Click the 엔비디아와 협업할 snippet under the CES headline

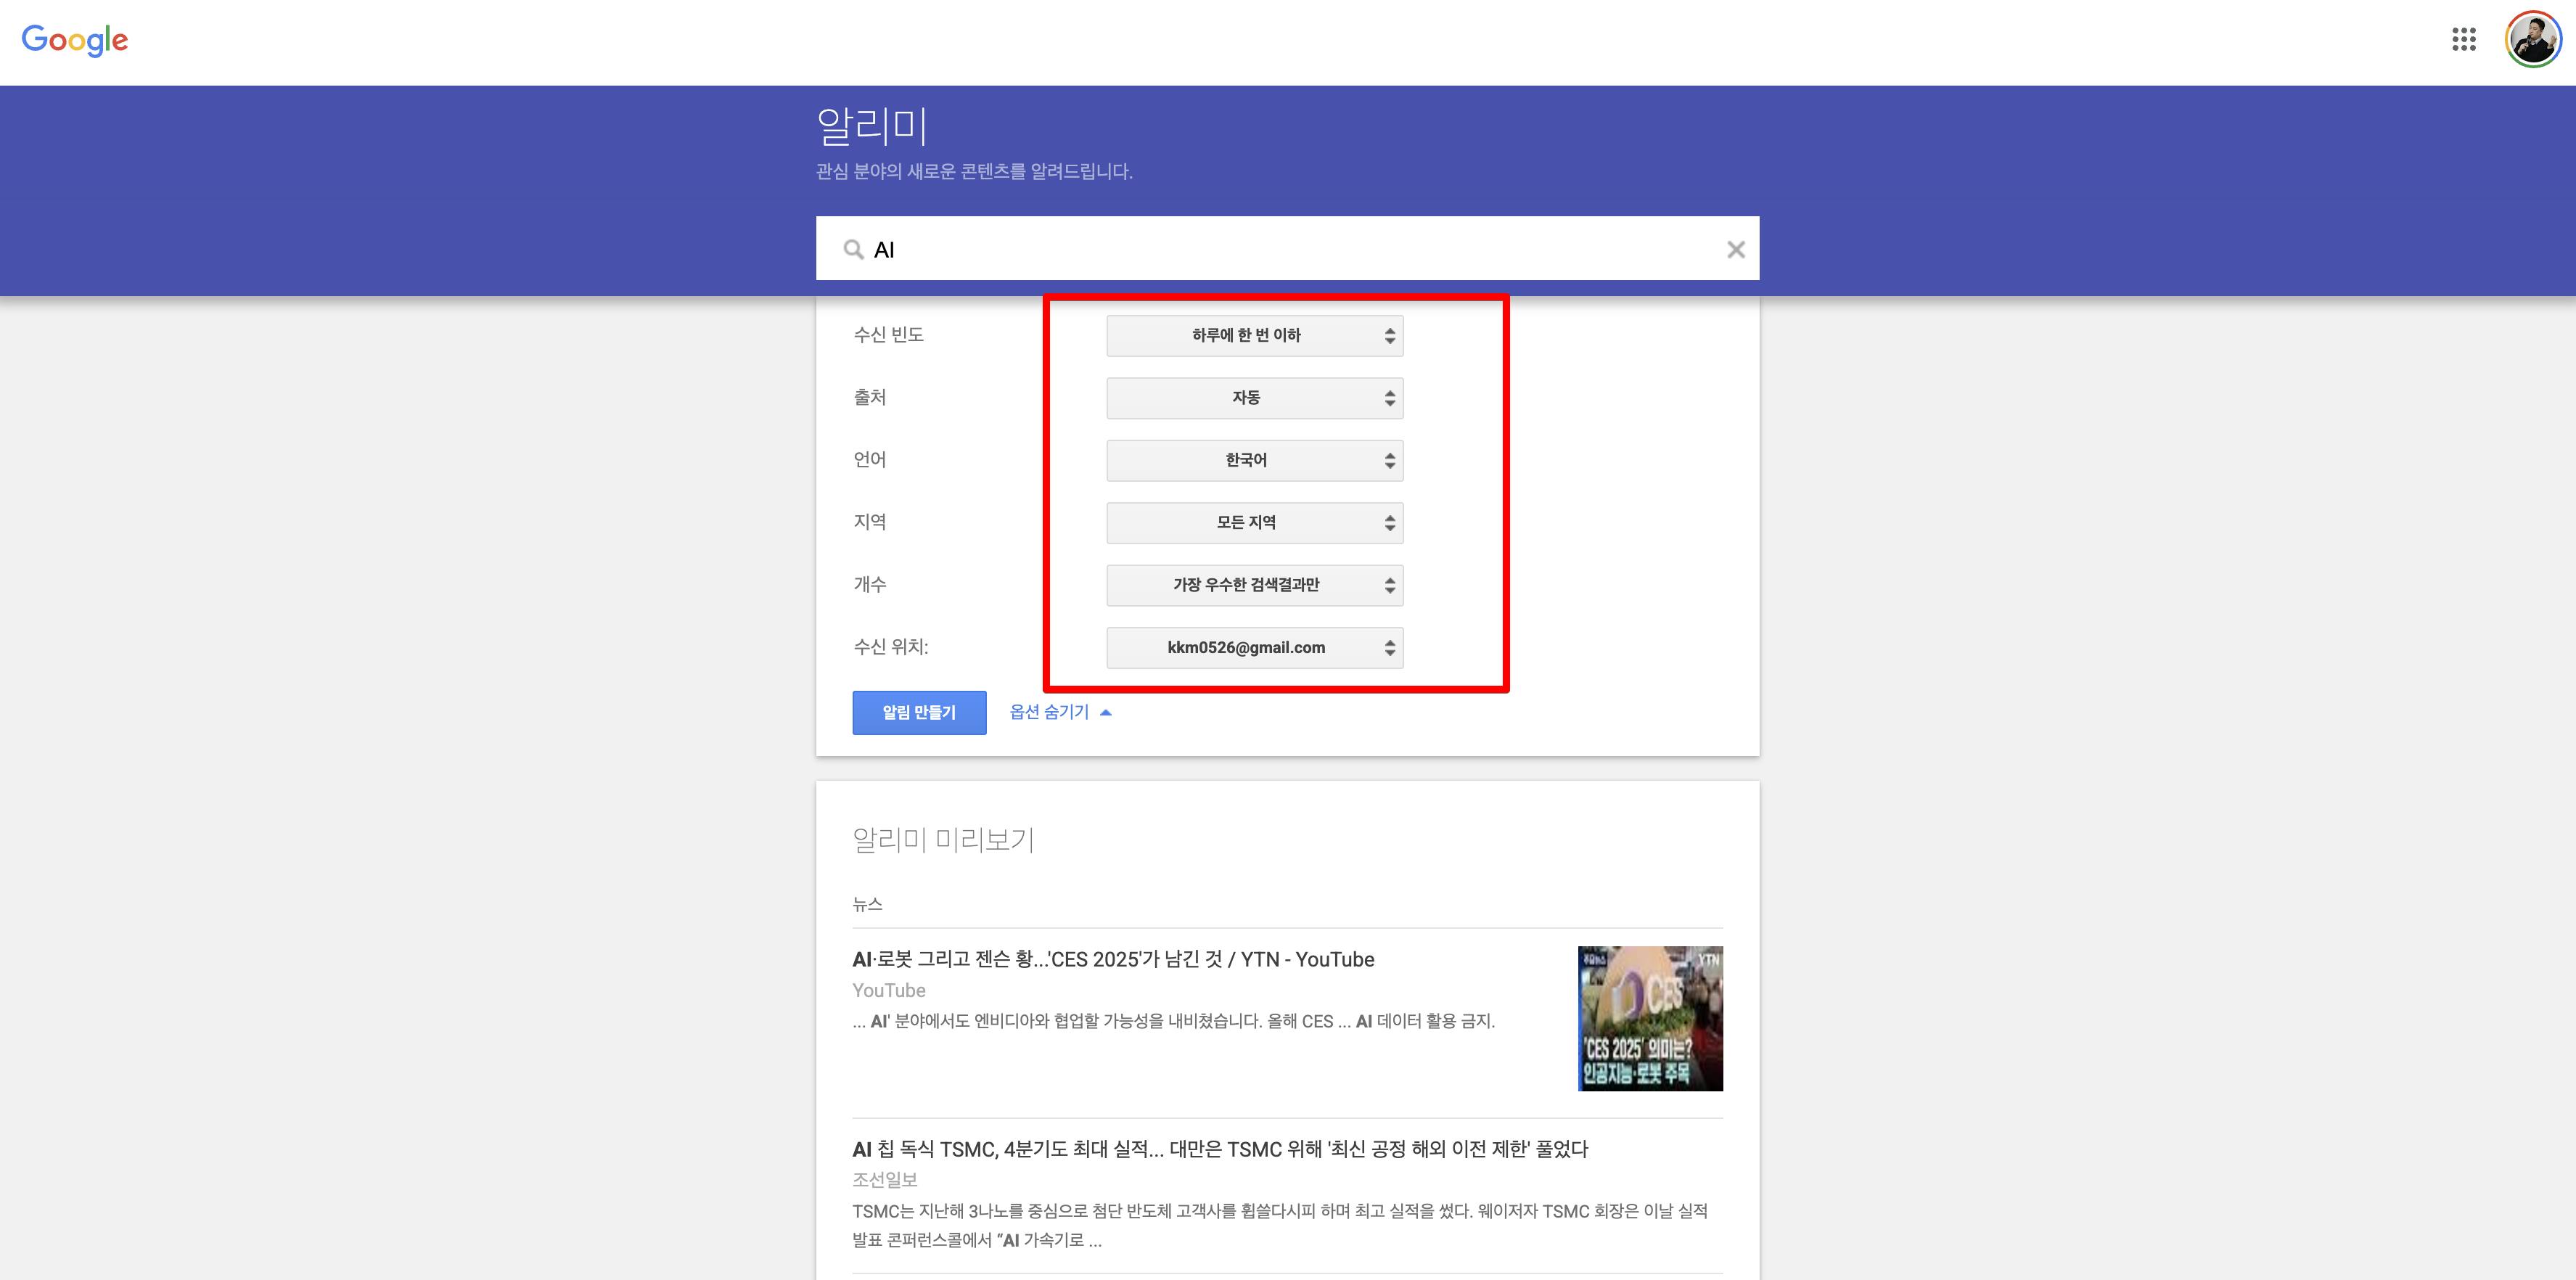click(1173, 1021)
